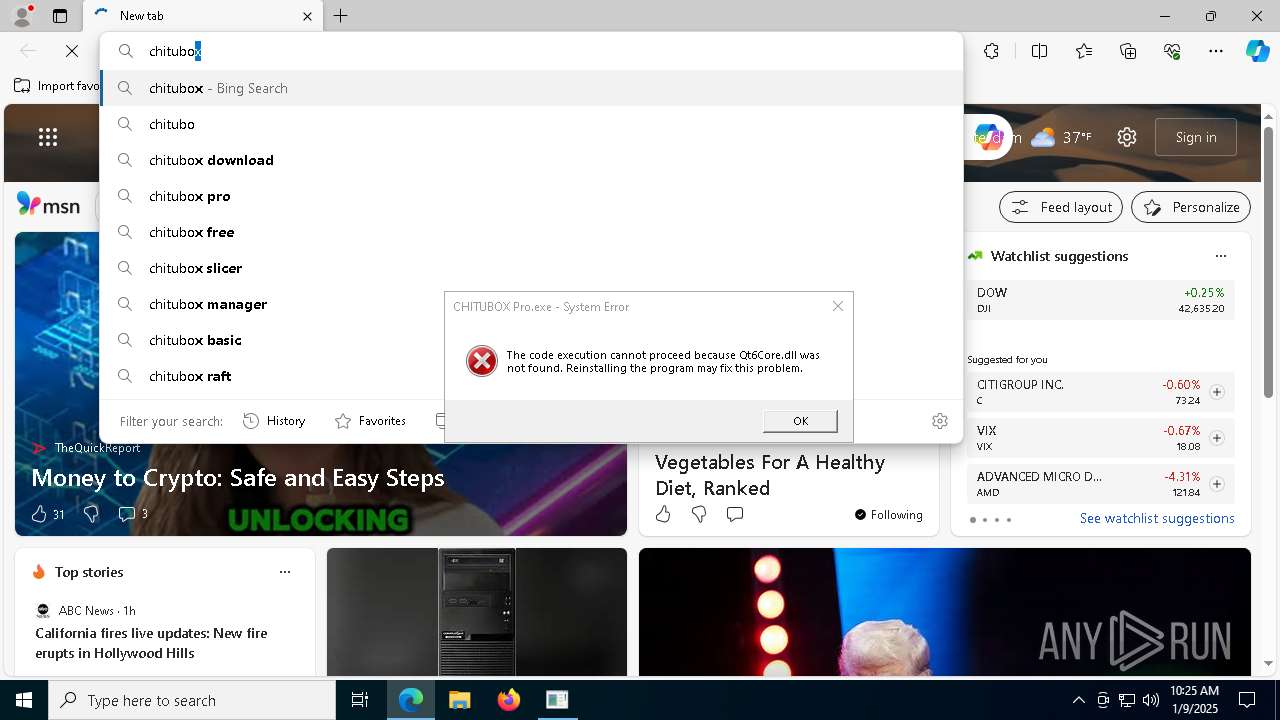Screen dimensions: 1280x720
Task: Click the taskbar search box
Action: pyautogui.click(x=192, y=700)
